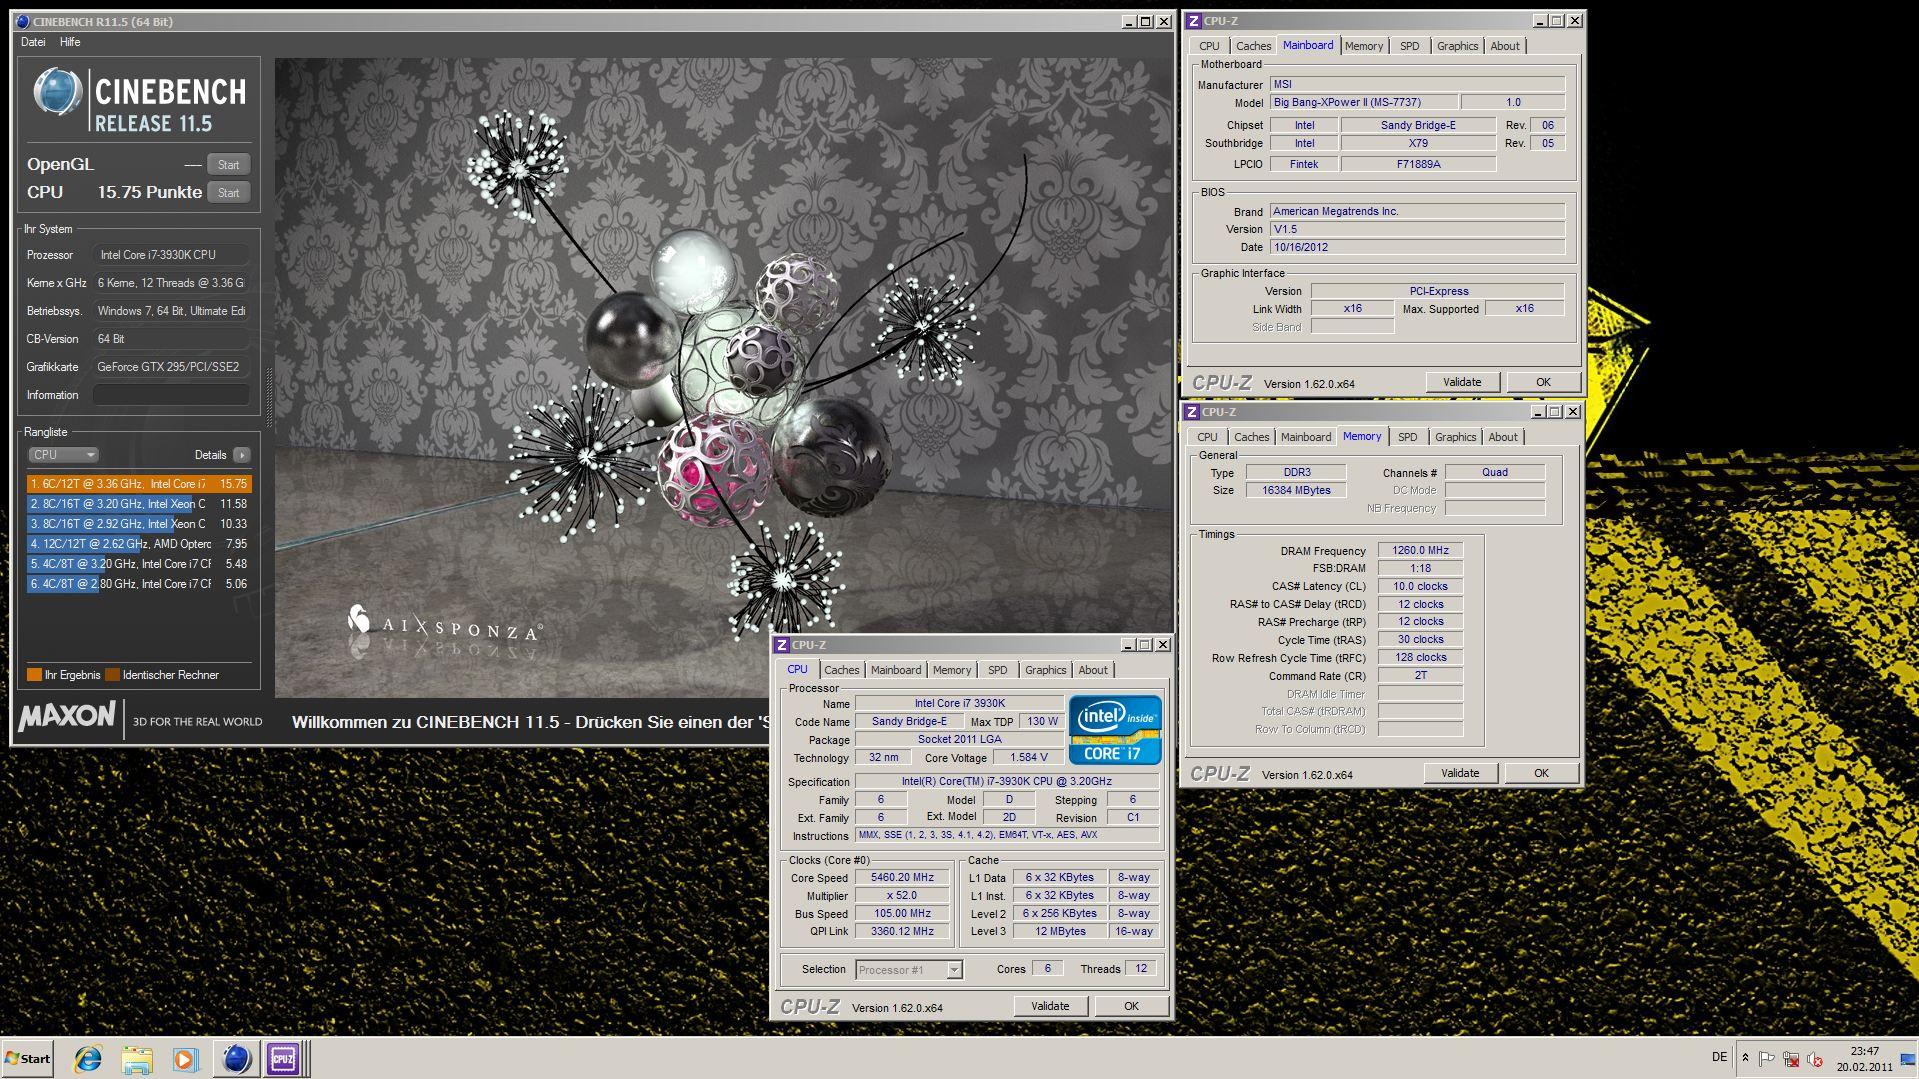
Task: Click the brown Identischer Rechner legend swatch
Action: point(112,675)
